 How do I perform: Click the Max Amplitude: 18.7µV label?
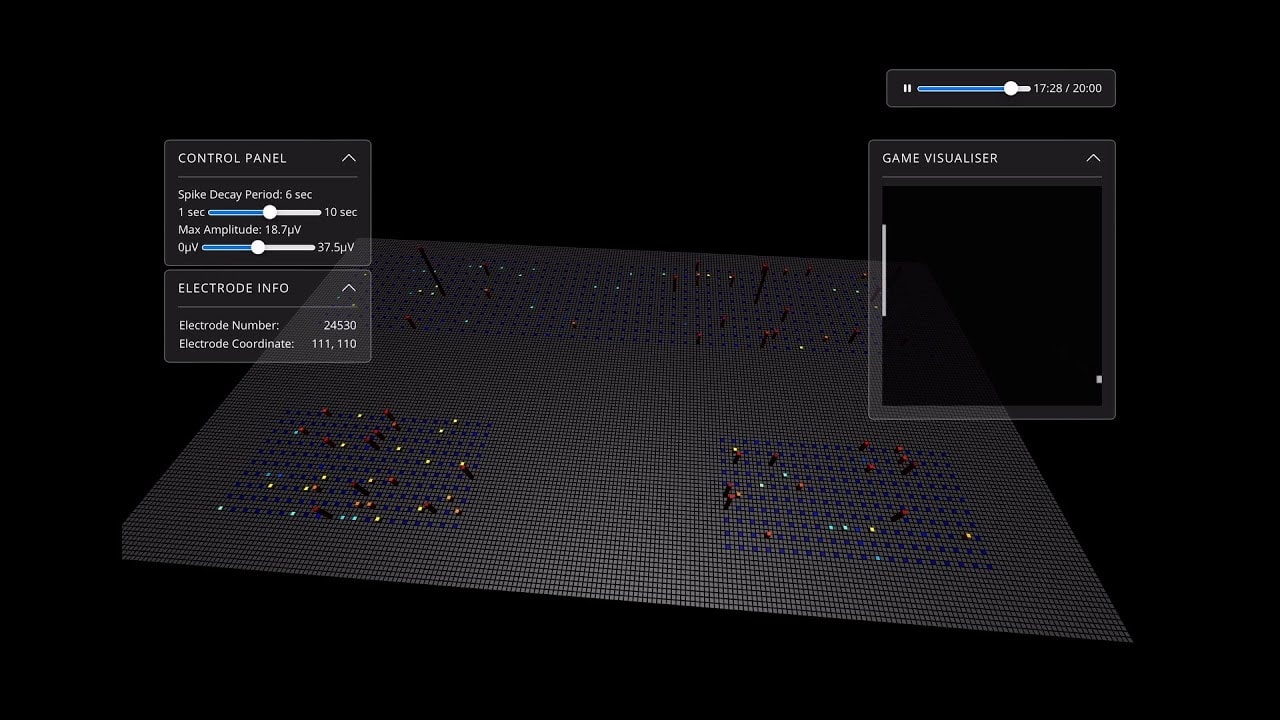pyautogui.click(x=242, y=230)
